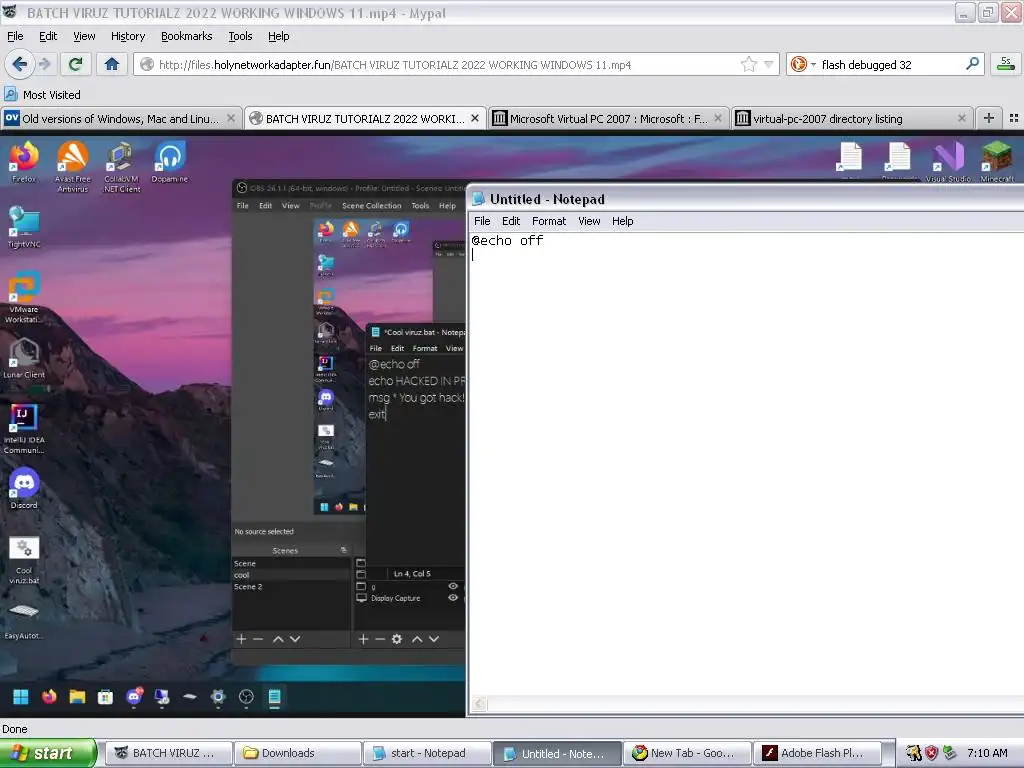The width and height of the screenshot is (1024, 768).
Task: Open the Most Visited bookmarks folder
Action: [43, 95]
